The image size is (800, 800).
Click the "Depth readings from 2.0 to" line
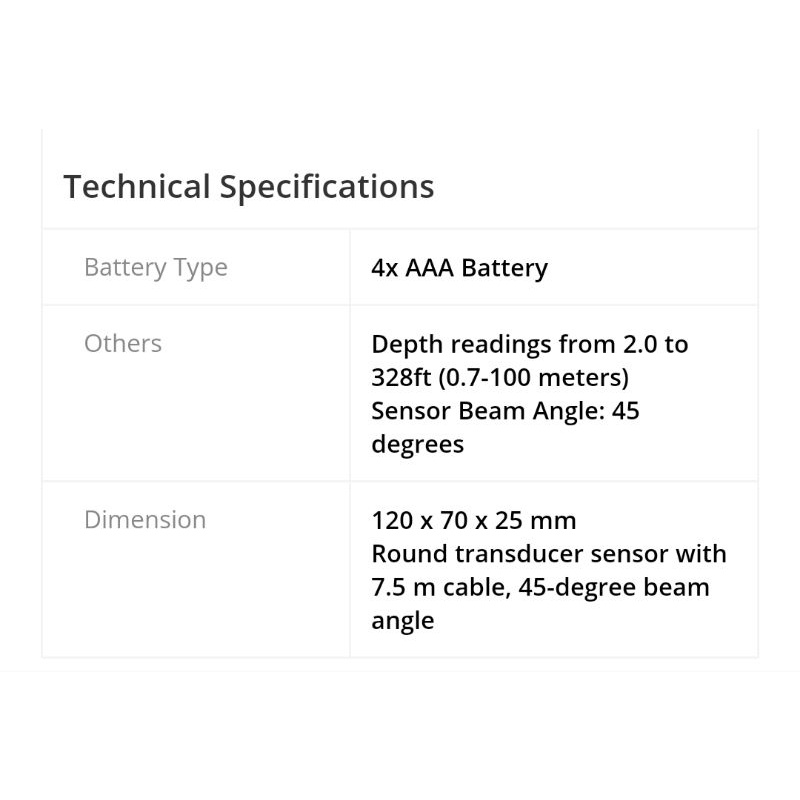pos(529,345)
